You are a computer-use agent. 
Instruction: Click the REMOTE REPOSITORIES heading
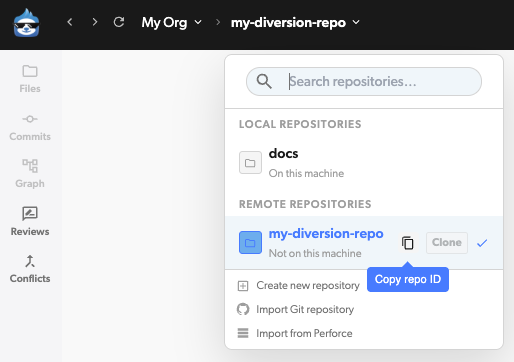pos(305,204)
